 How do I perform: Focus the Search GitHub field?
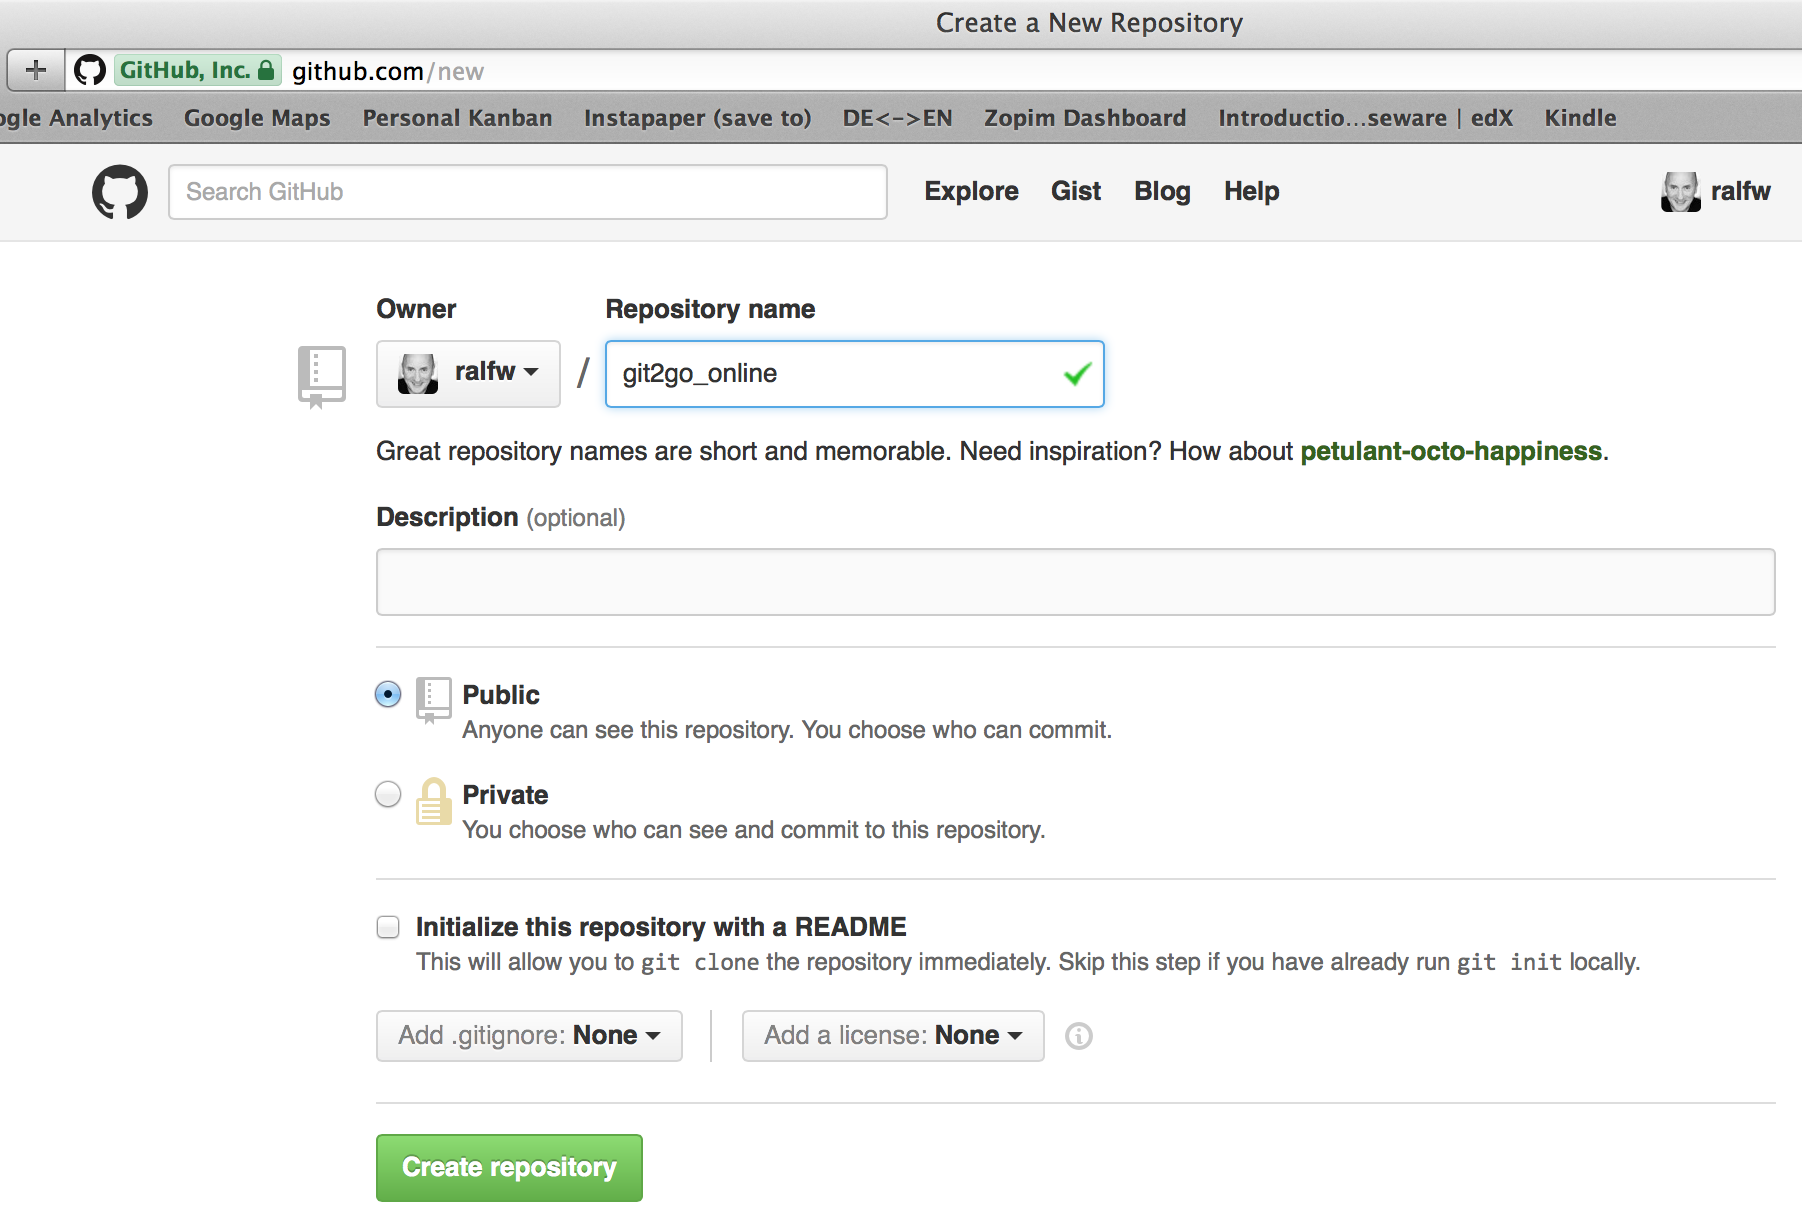pyautogui.click(x=528, y=192)
